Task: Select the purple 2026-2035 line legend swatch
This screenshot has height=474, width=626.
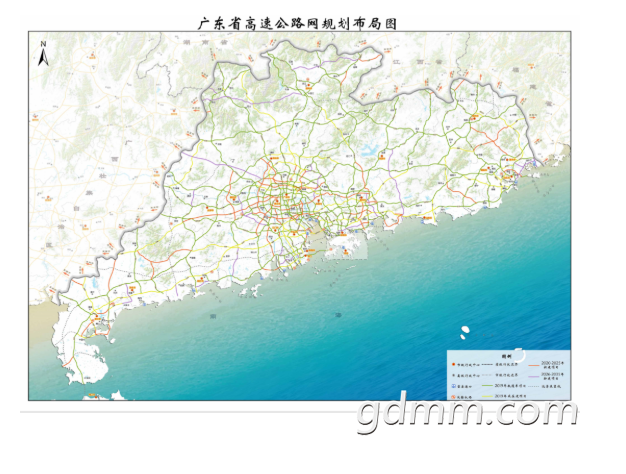Action: tap(534, 377)
